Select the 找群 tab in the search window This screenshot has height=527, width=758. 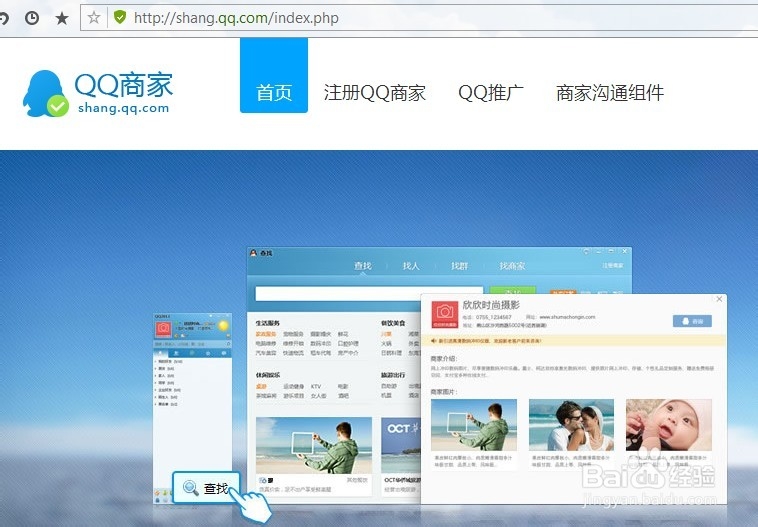click(x=459, y=265)
